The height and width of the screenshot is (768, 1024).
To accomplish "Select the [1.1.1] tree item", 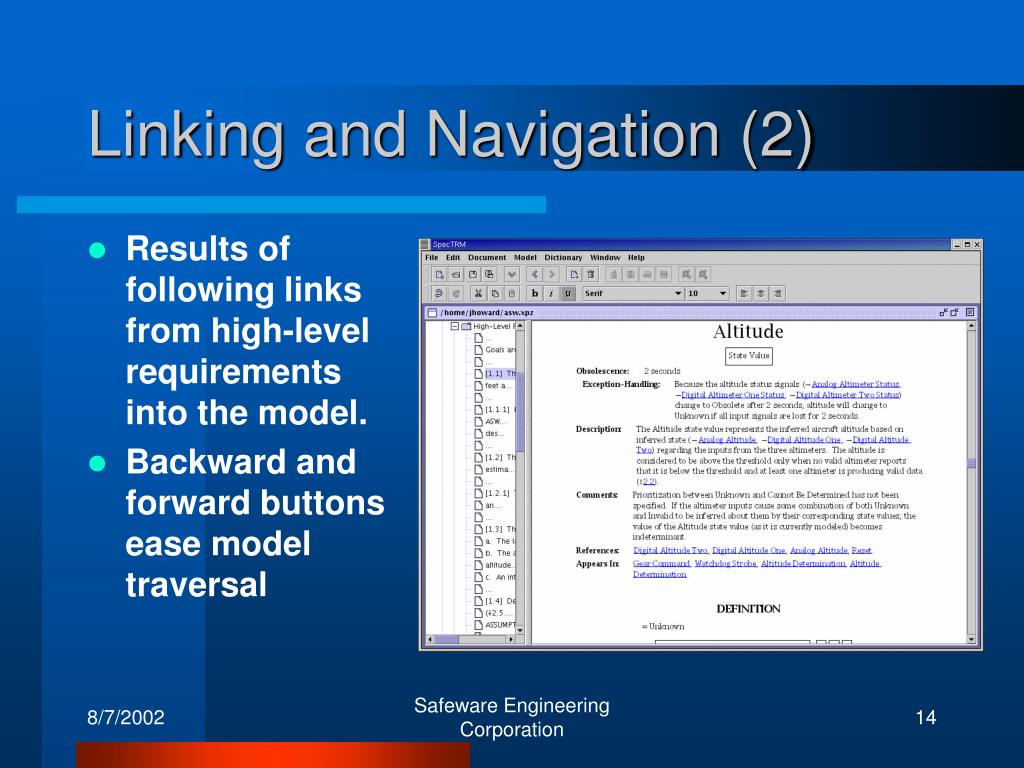I will 500,409.
